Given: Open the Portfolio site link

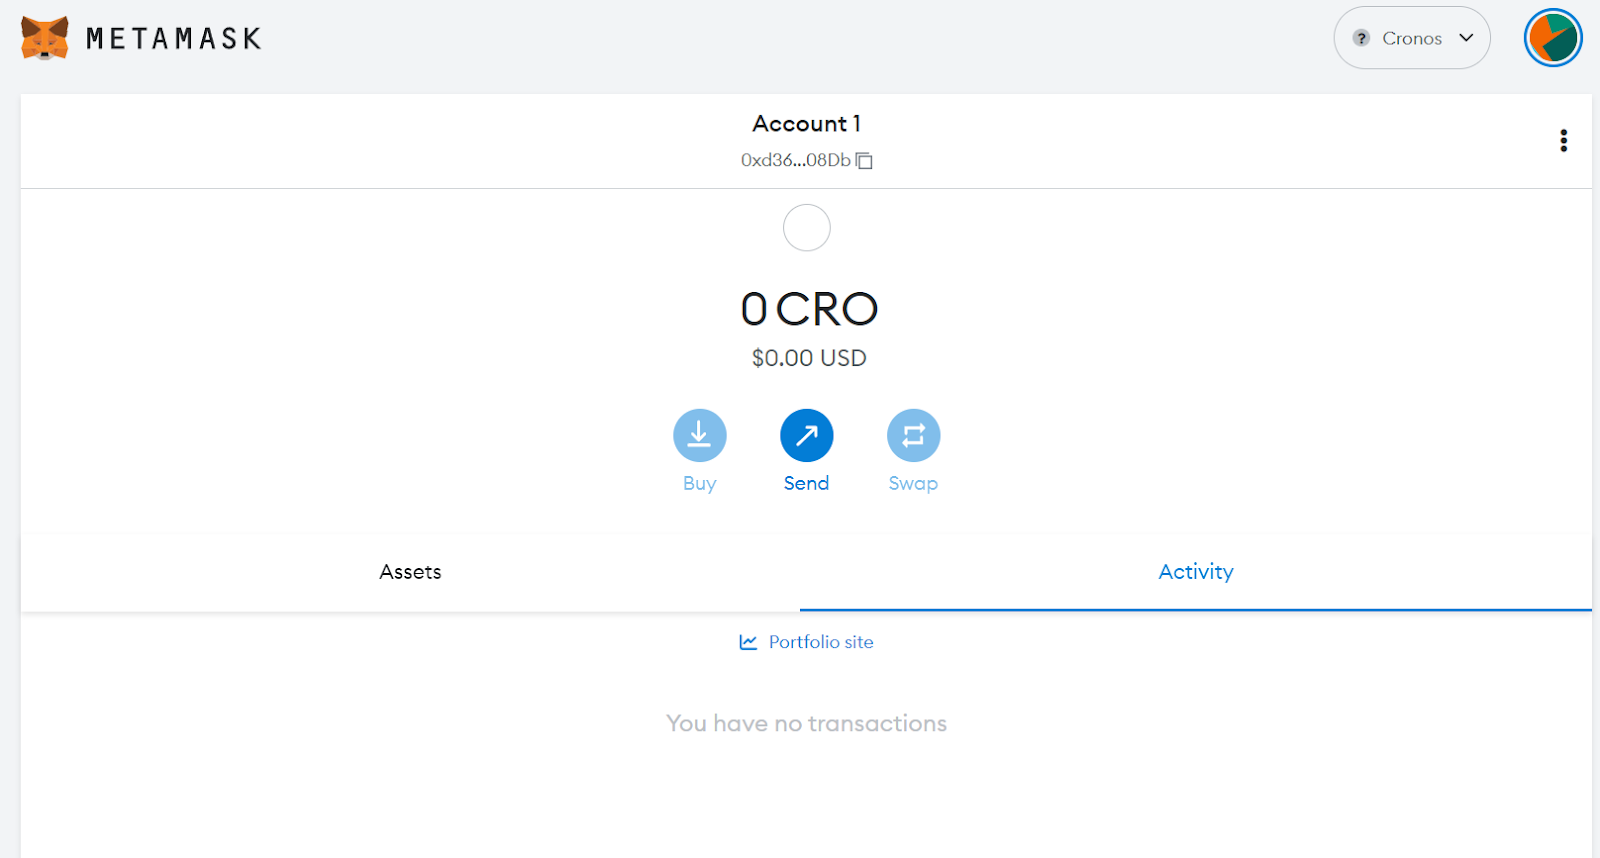Looking at the screenshot, I should pos(807,642).
